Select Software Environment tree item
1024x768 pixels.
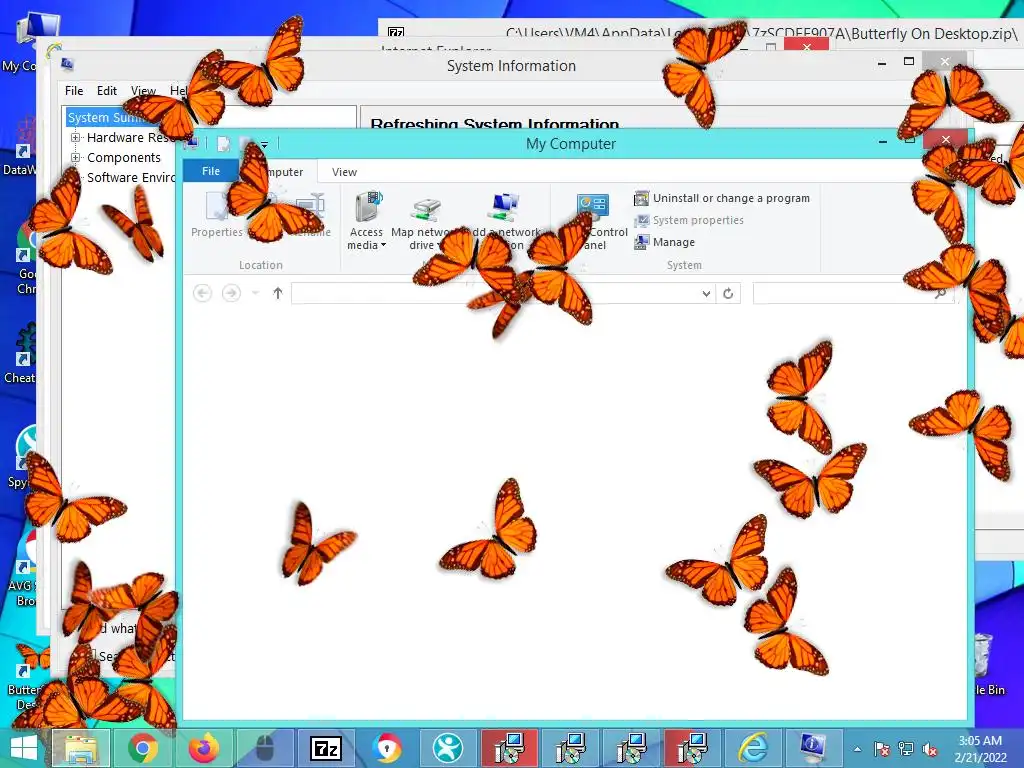coord(131,178)
